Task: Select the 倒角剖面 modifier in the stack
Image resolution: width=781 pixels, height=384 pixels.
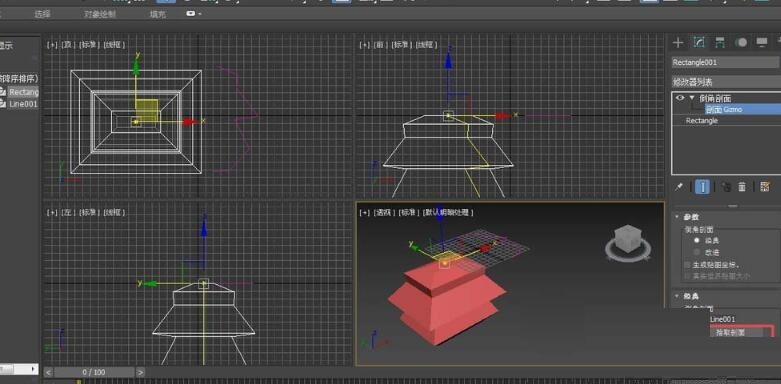Action: click(715, 98)
